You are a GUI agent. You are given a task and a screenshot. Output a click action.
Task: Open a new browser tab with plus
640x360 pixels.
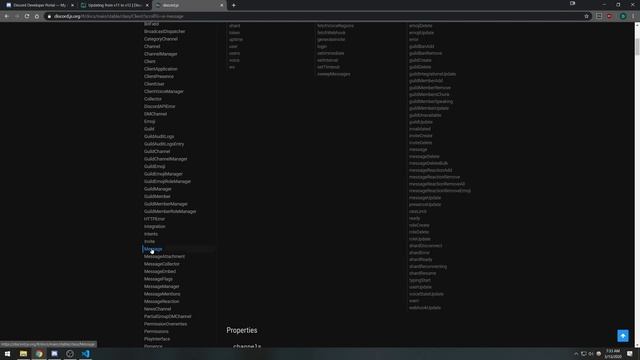[233, 5]
